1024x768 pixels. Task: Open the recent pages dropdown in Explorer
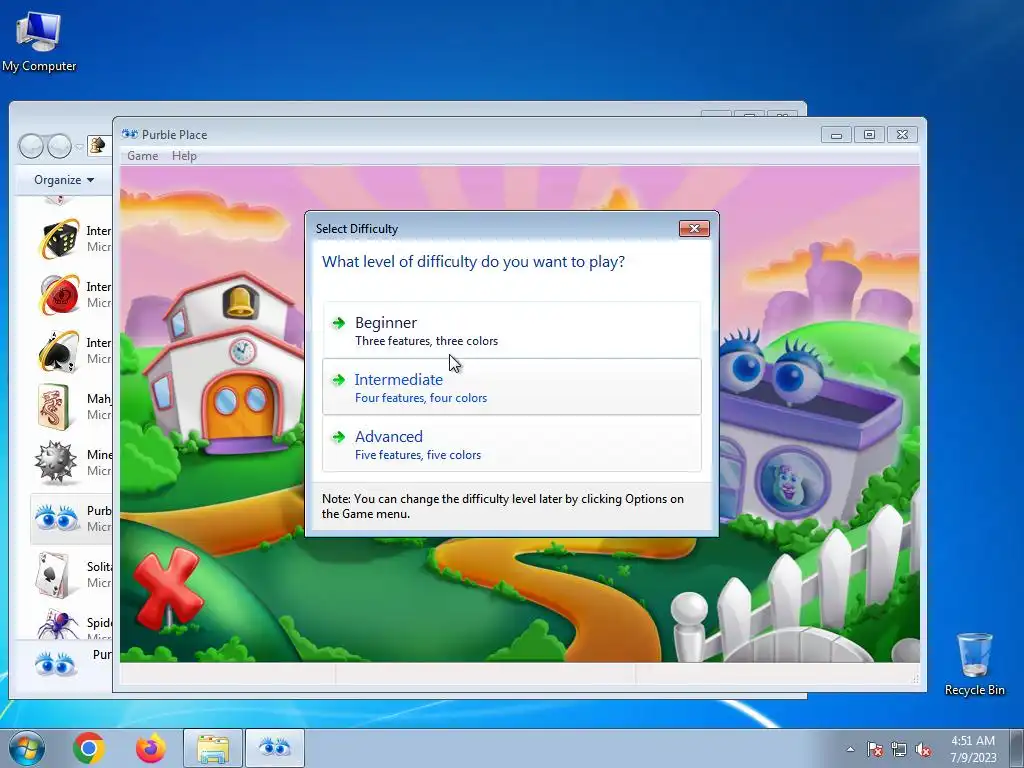(x=80, y=147)
